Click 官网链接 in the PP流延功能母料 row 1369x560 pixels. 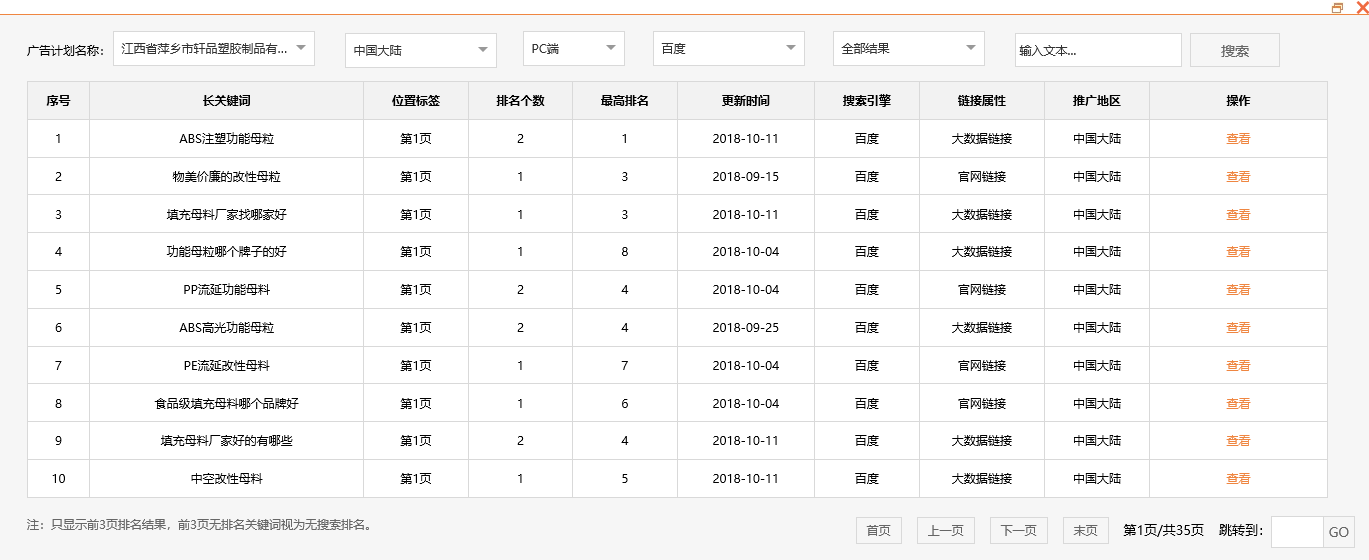pos(982,290)
